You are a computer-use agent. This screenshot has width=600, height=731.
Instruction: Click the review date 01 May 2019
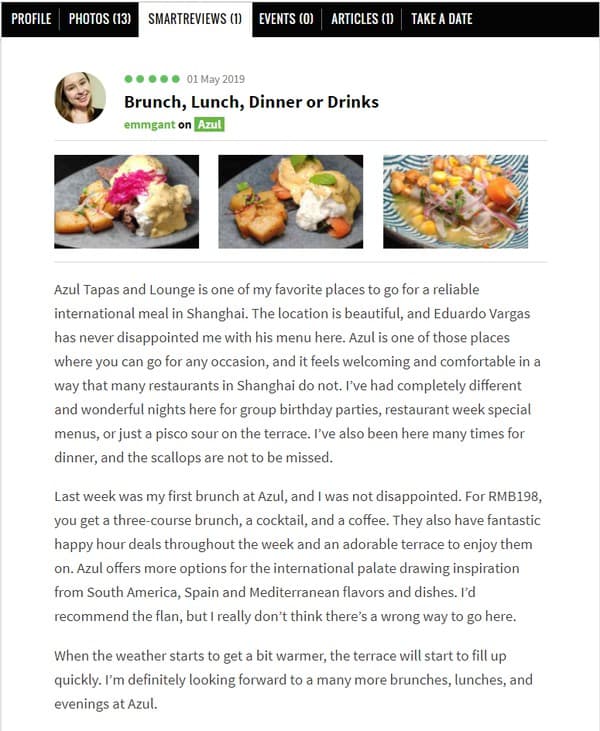coord(214,79)
